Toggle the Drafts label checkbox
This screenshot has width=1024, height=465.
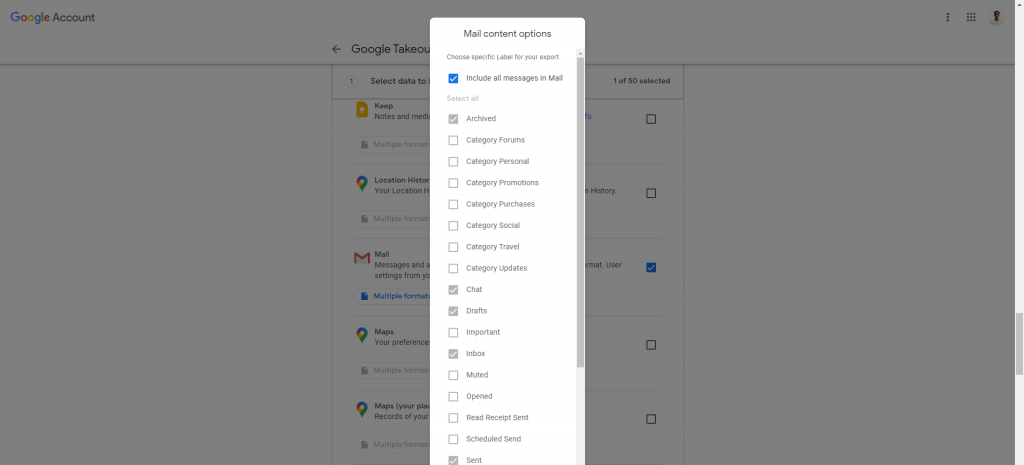[453, 311]
